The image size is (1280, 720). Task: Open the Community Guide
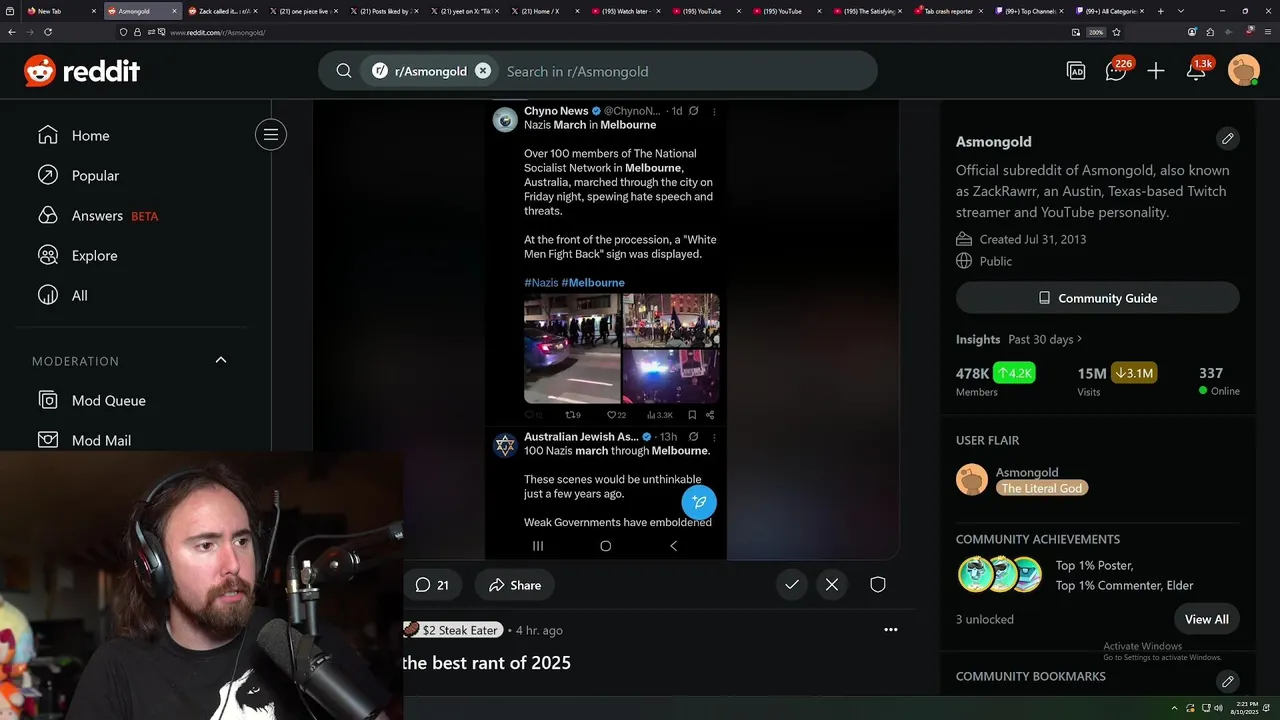[x=1098, y=298]
